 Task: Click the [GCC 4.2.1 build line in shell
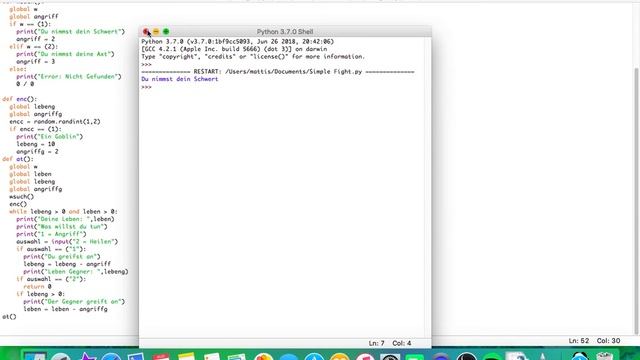234,49
